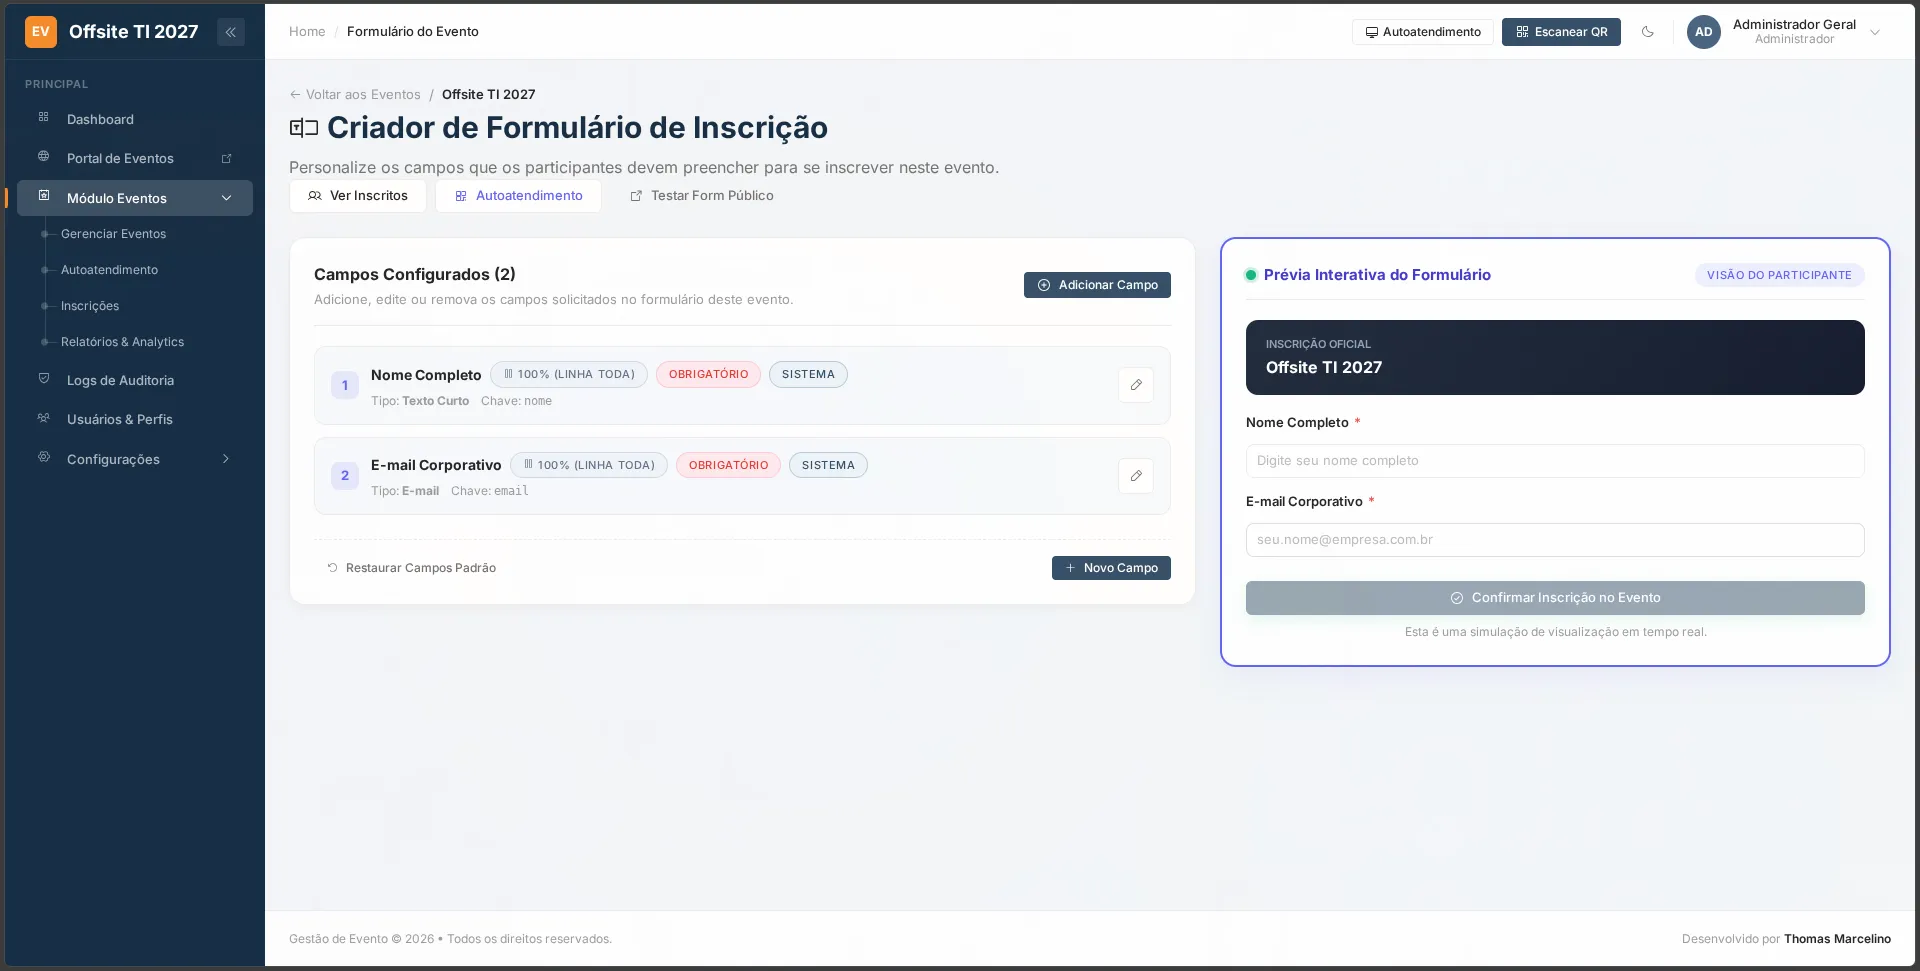This screenshot has height=971, width=1920.
Task: Open the purple Autoatendimento tab
Action: tap(518, 196)
